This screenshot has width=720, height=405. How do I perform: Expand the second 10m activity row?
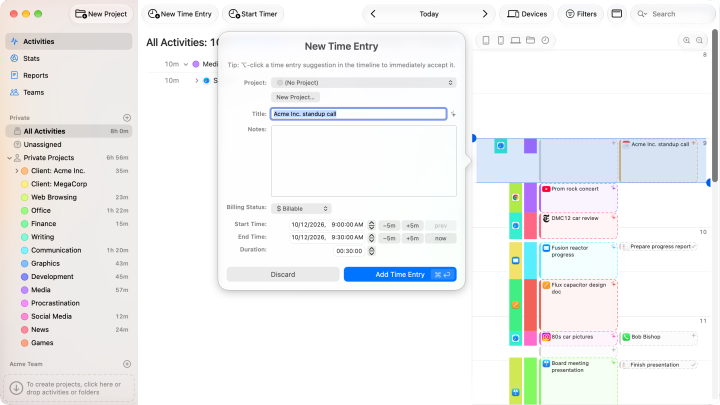(x=197, y=81)
